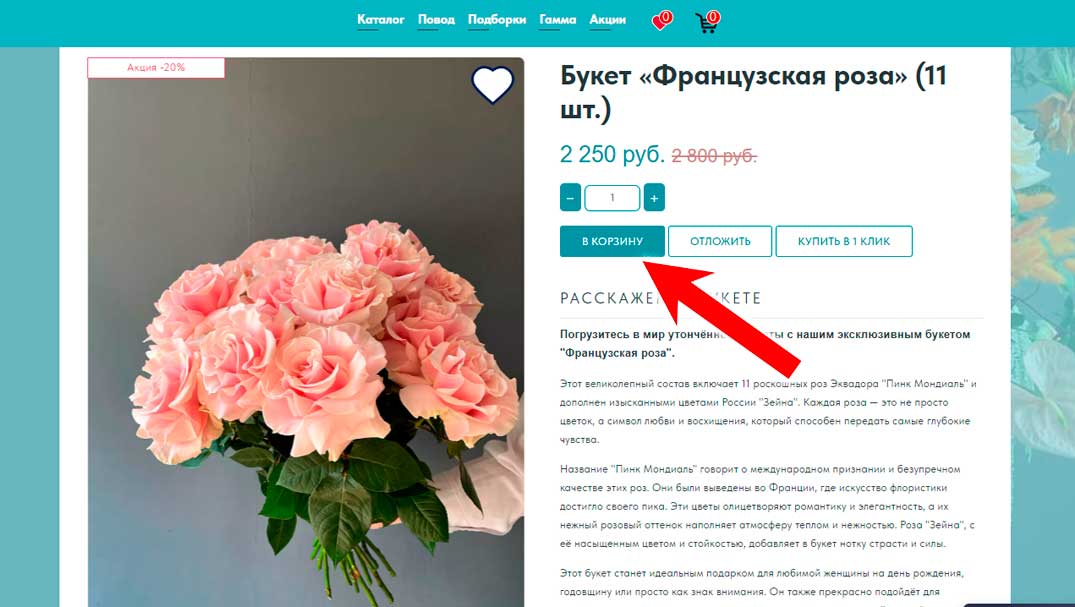Click the 2 250 руб. price
Screen dimensions: 1075x607
[612, 154]
